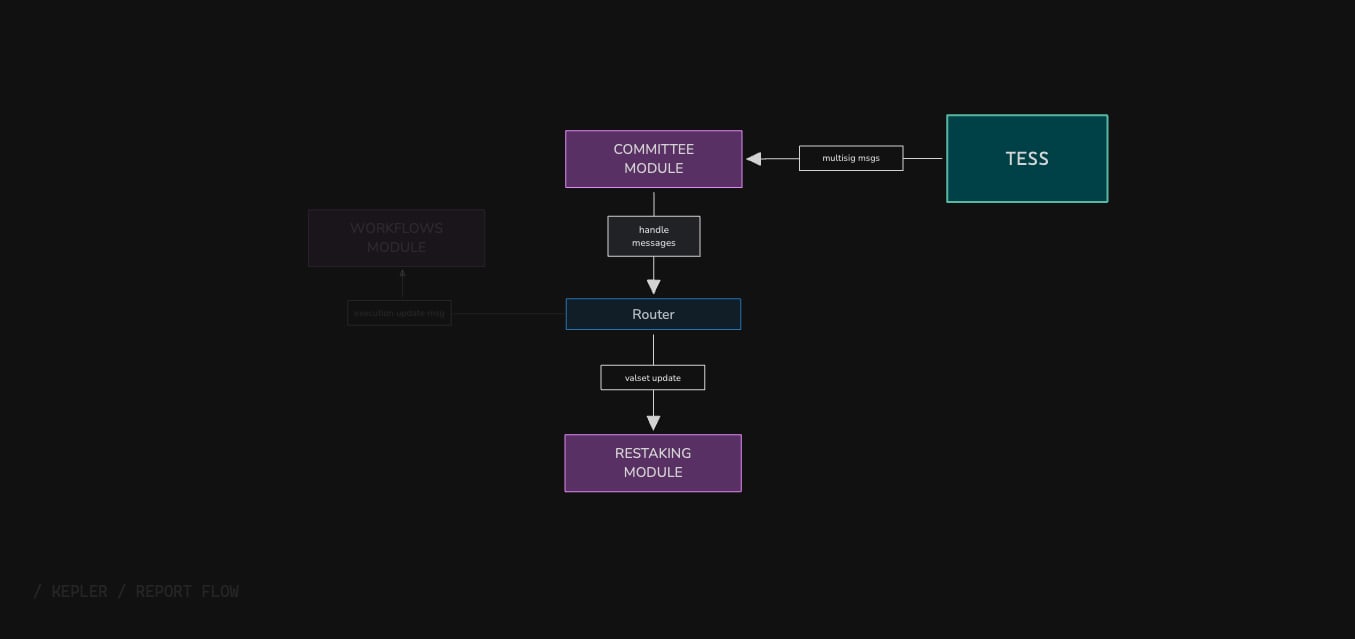This screenshot has width=1355, height=639.
Task: Click the dimmed "execution update msg" label
Action: (400, 313)
